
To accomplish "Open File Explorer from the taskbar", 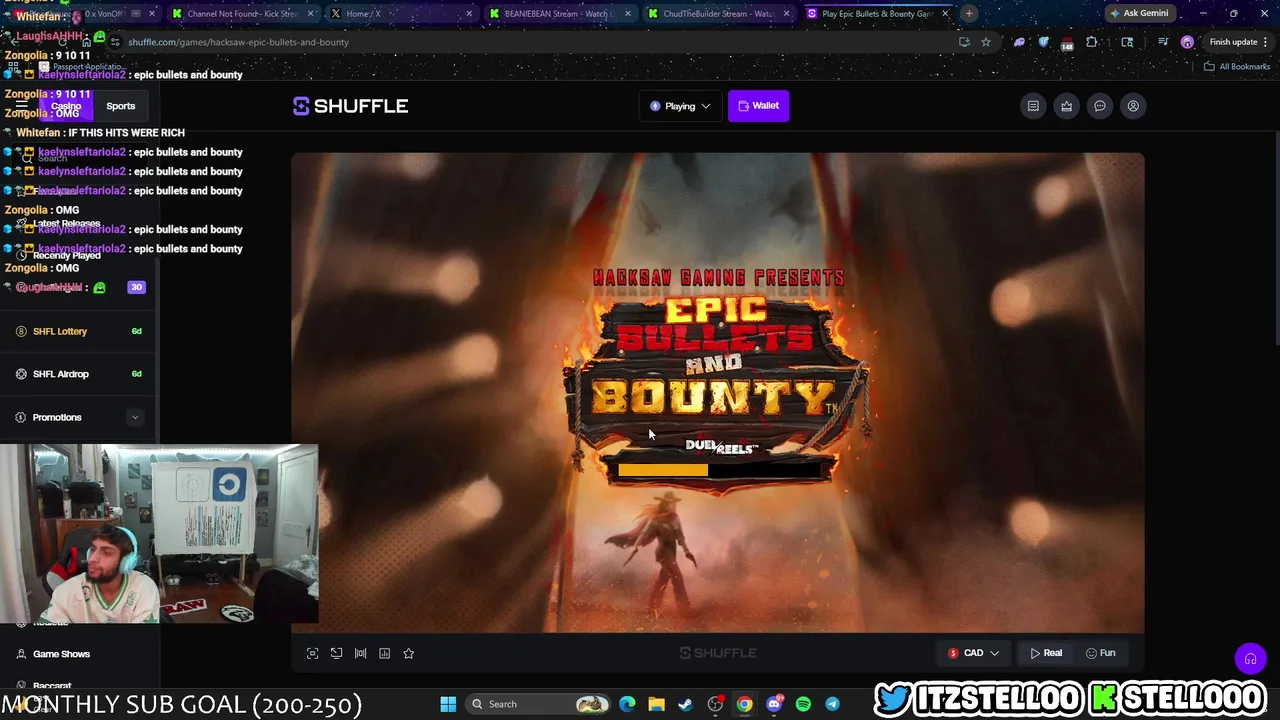I will point(656,704).
